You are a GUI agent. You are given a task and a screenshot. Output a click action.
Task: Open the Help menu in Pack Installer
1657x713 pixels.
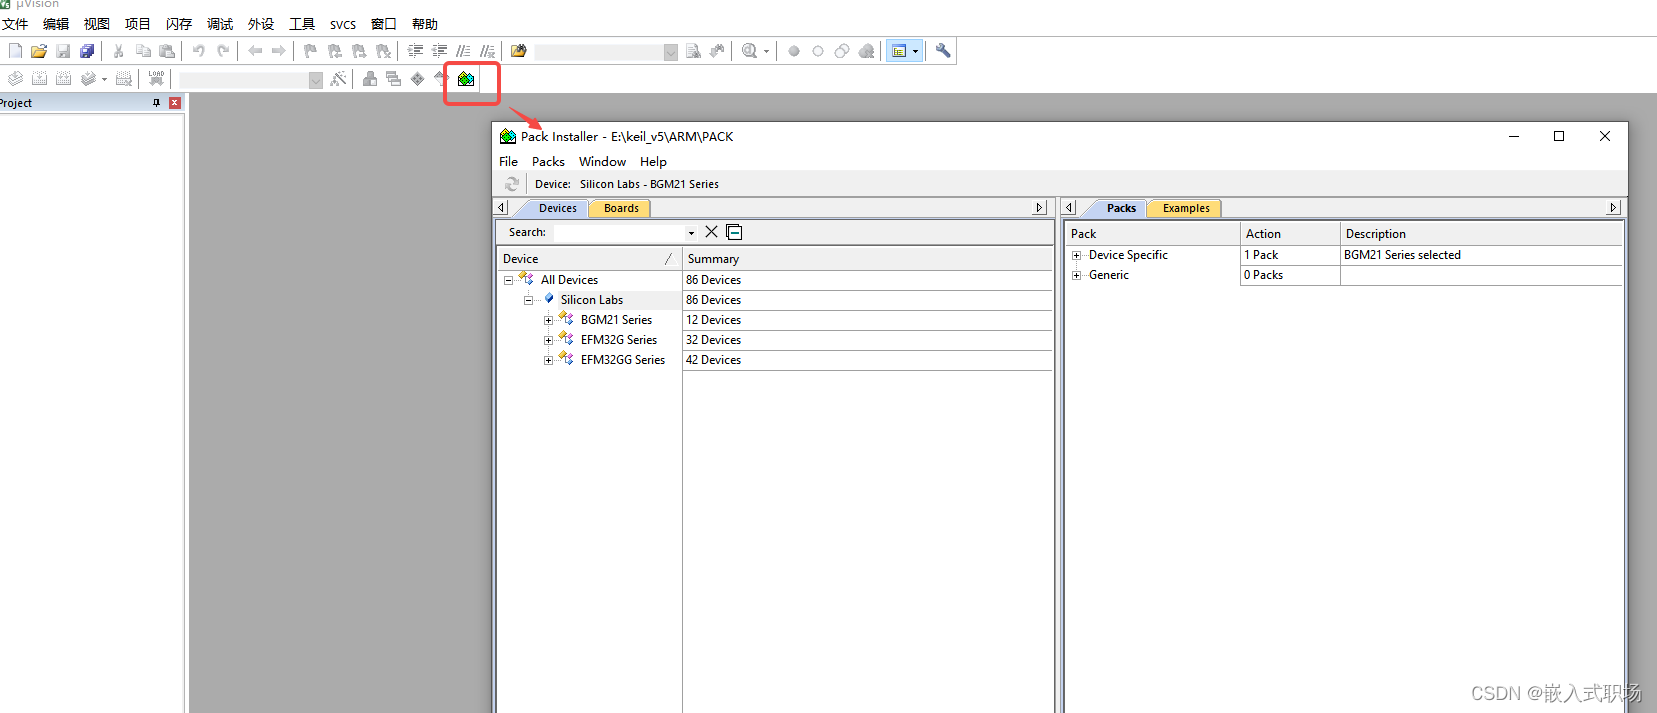point(653,161)
